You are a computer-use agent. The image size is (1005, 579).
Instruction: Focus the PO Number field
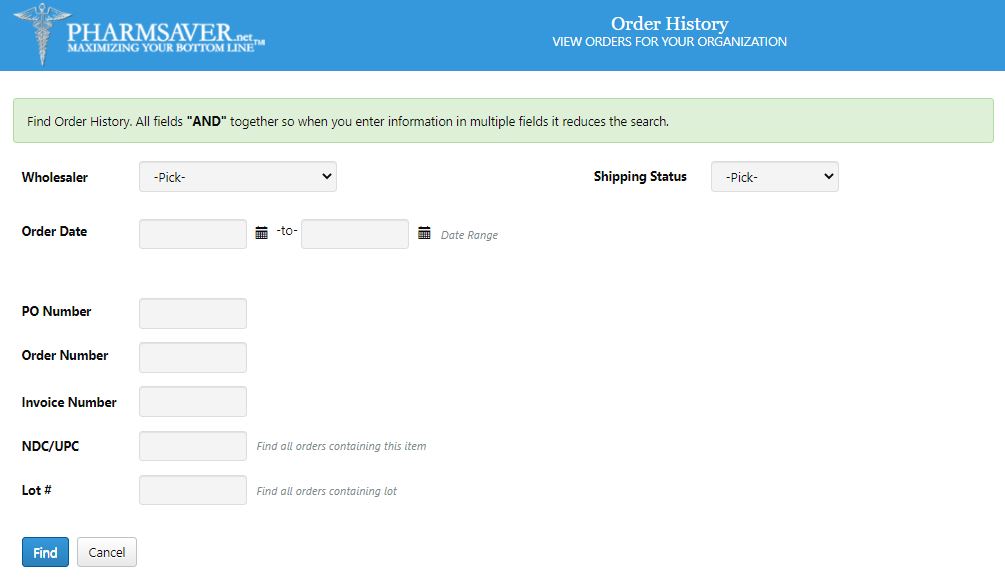pyautogui.click(x=193, y=314)
